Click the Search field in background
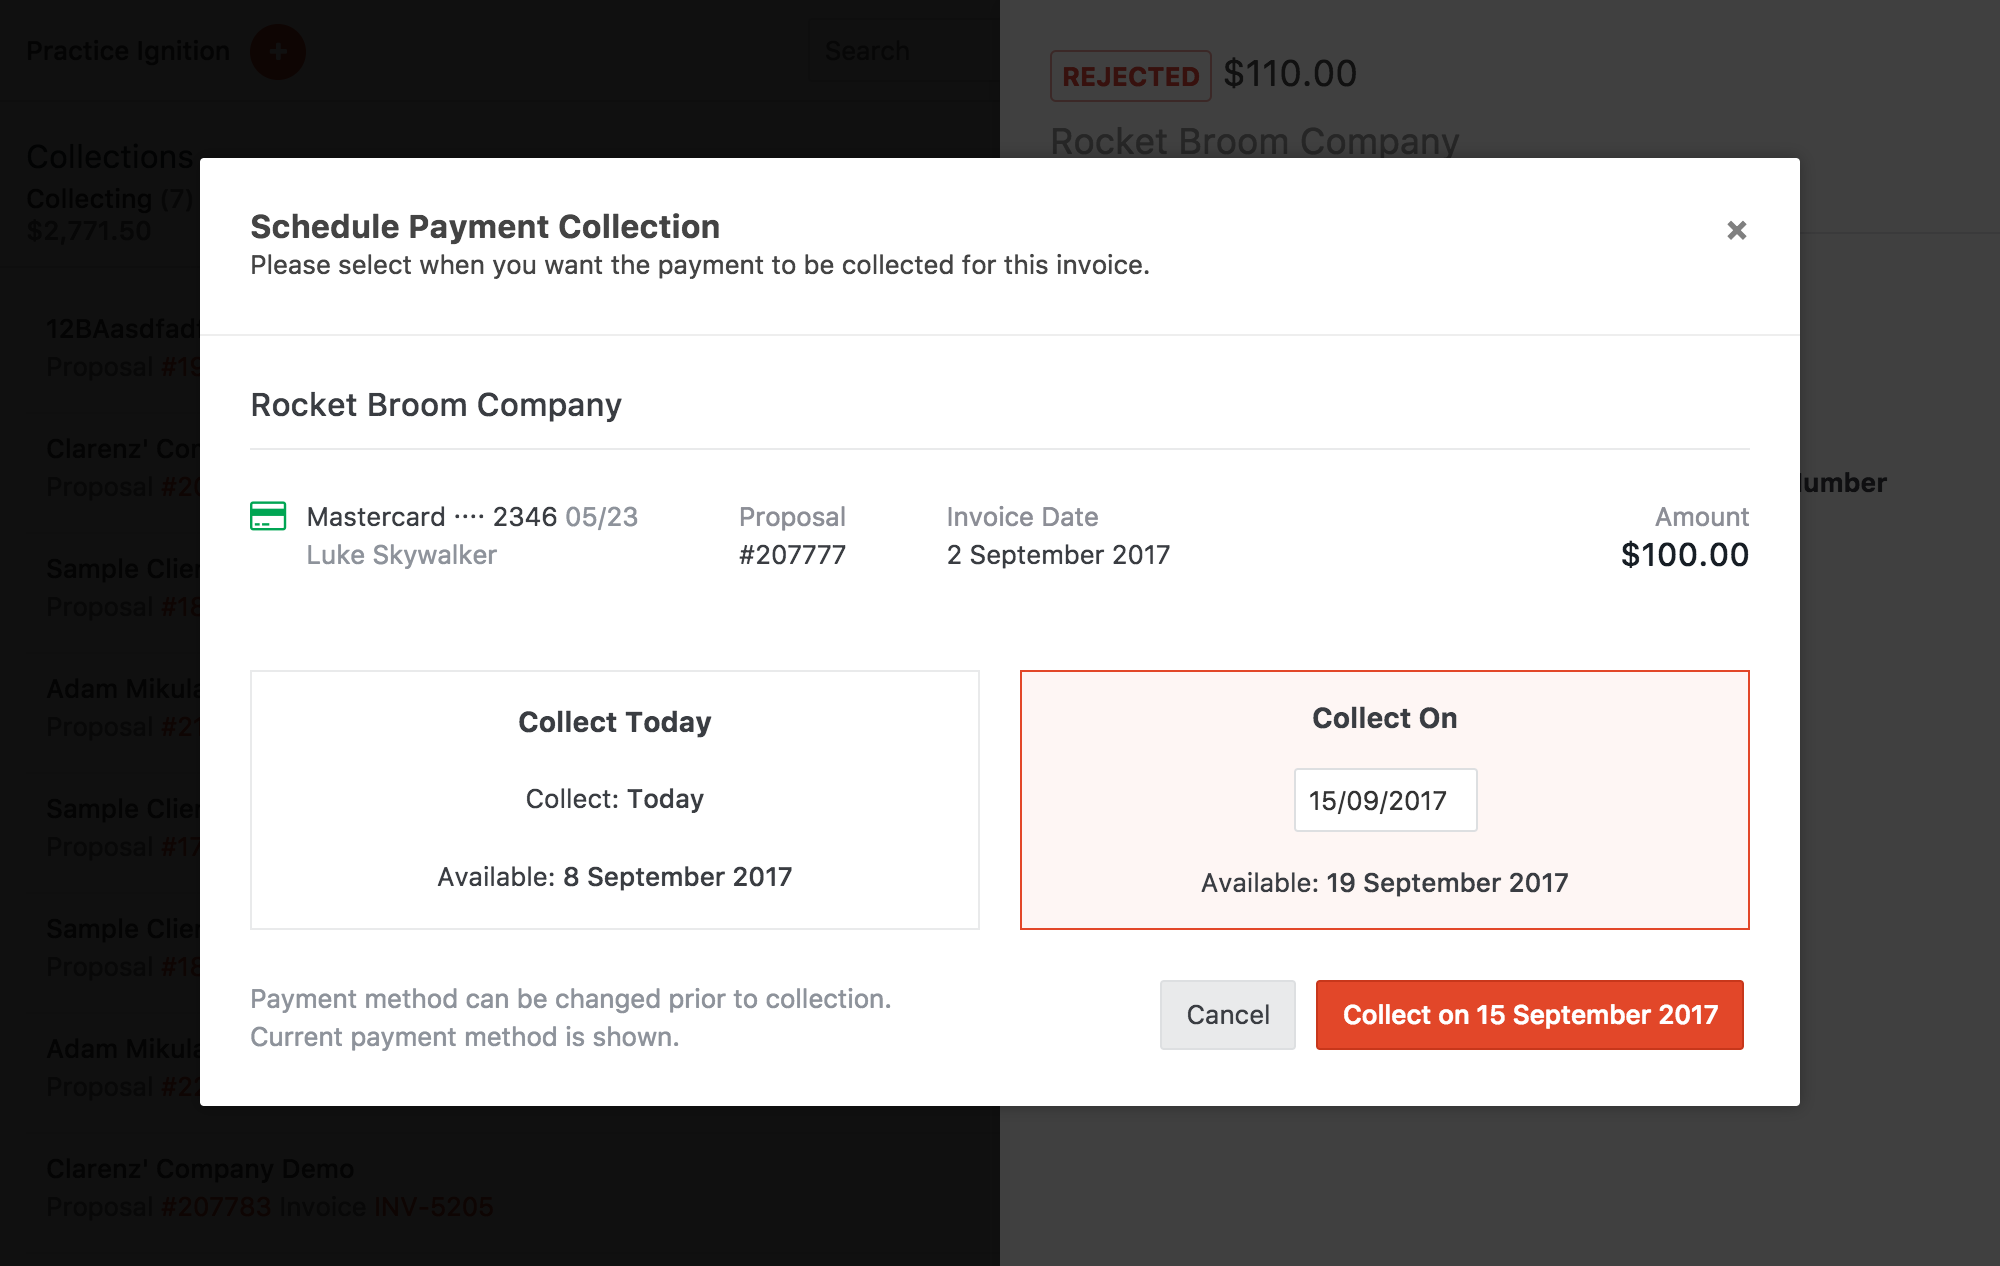2000x1266 pixels. tap(904, 51)
